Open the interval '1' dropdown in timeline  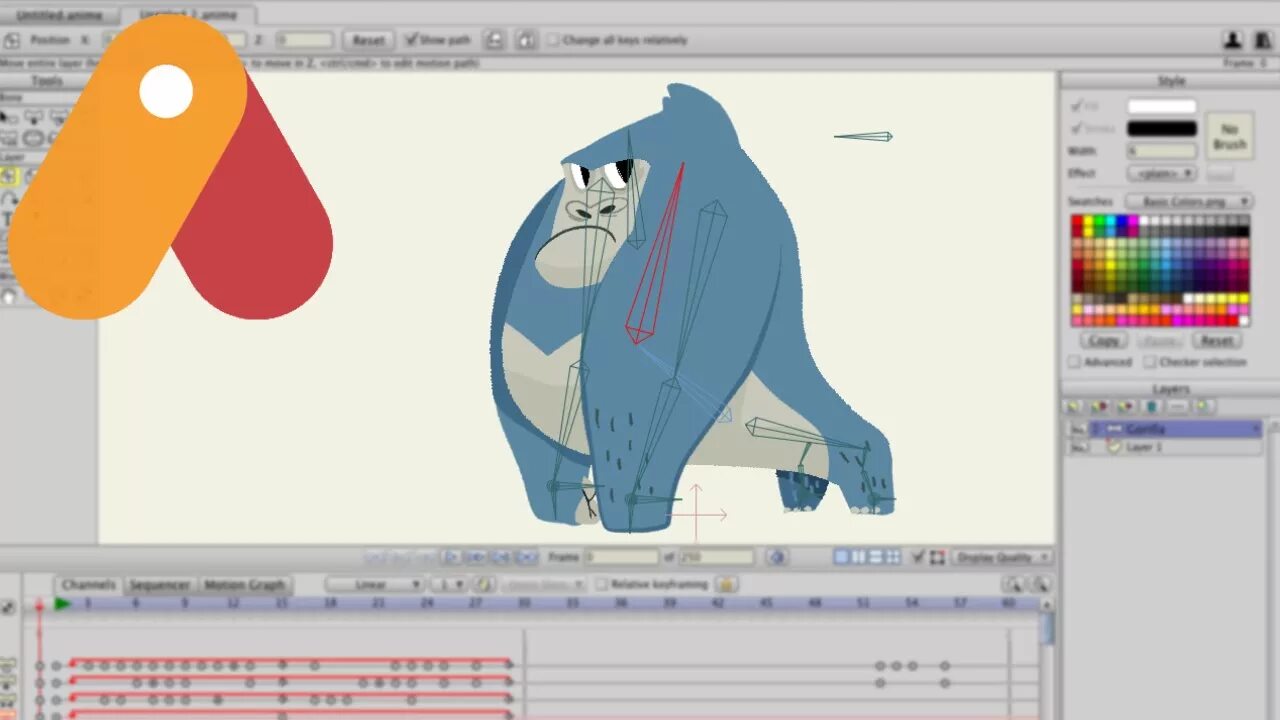[449, 584]
